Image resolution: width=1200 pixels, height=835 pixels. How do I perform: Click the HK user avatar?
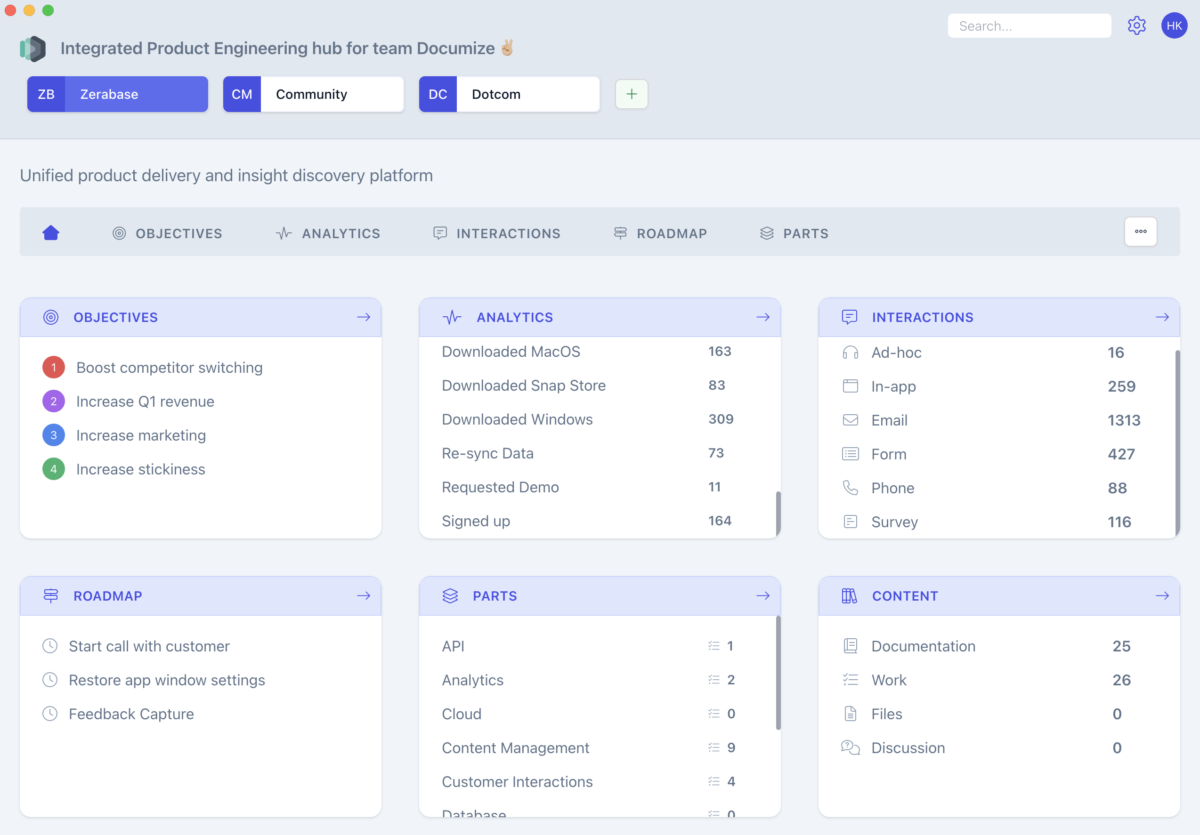coord(1174,25)
